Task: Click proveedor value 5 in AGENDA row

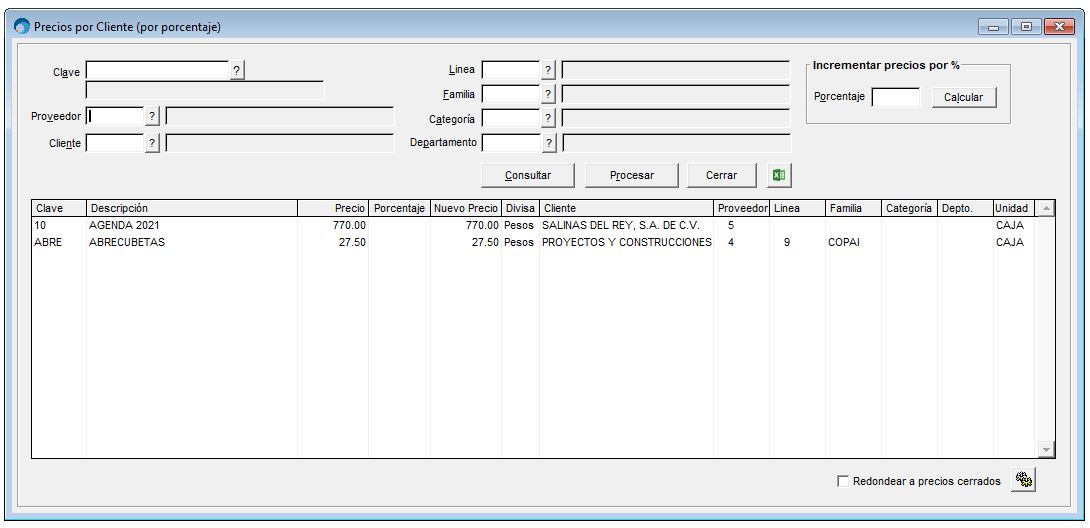Action: [x=731, y=225]
